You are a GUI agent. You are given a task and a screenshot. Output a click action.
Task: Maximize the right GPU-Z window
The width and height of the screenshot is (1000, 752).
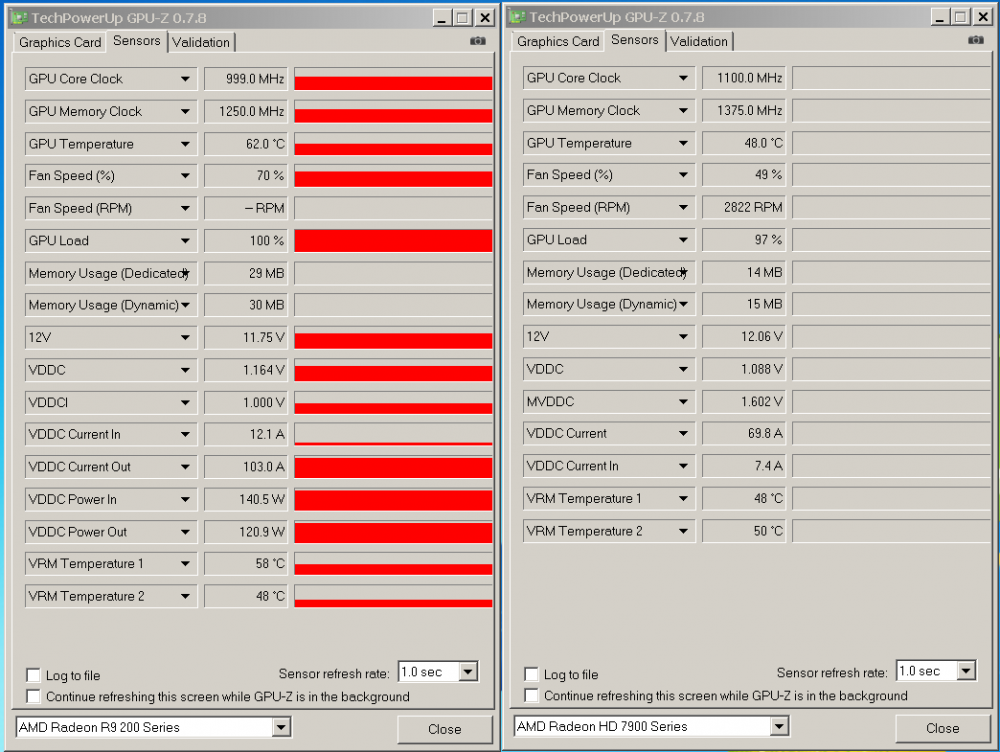pos(960,17)
